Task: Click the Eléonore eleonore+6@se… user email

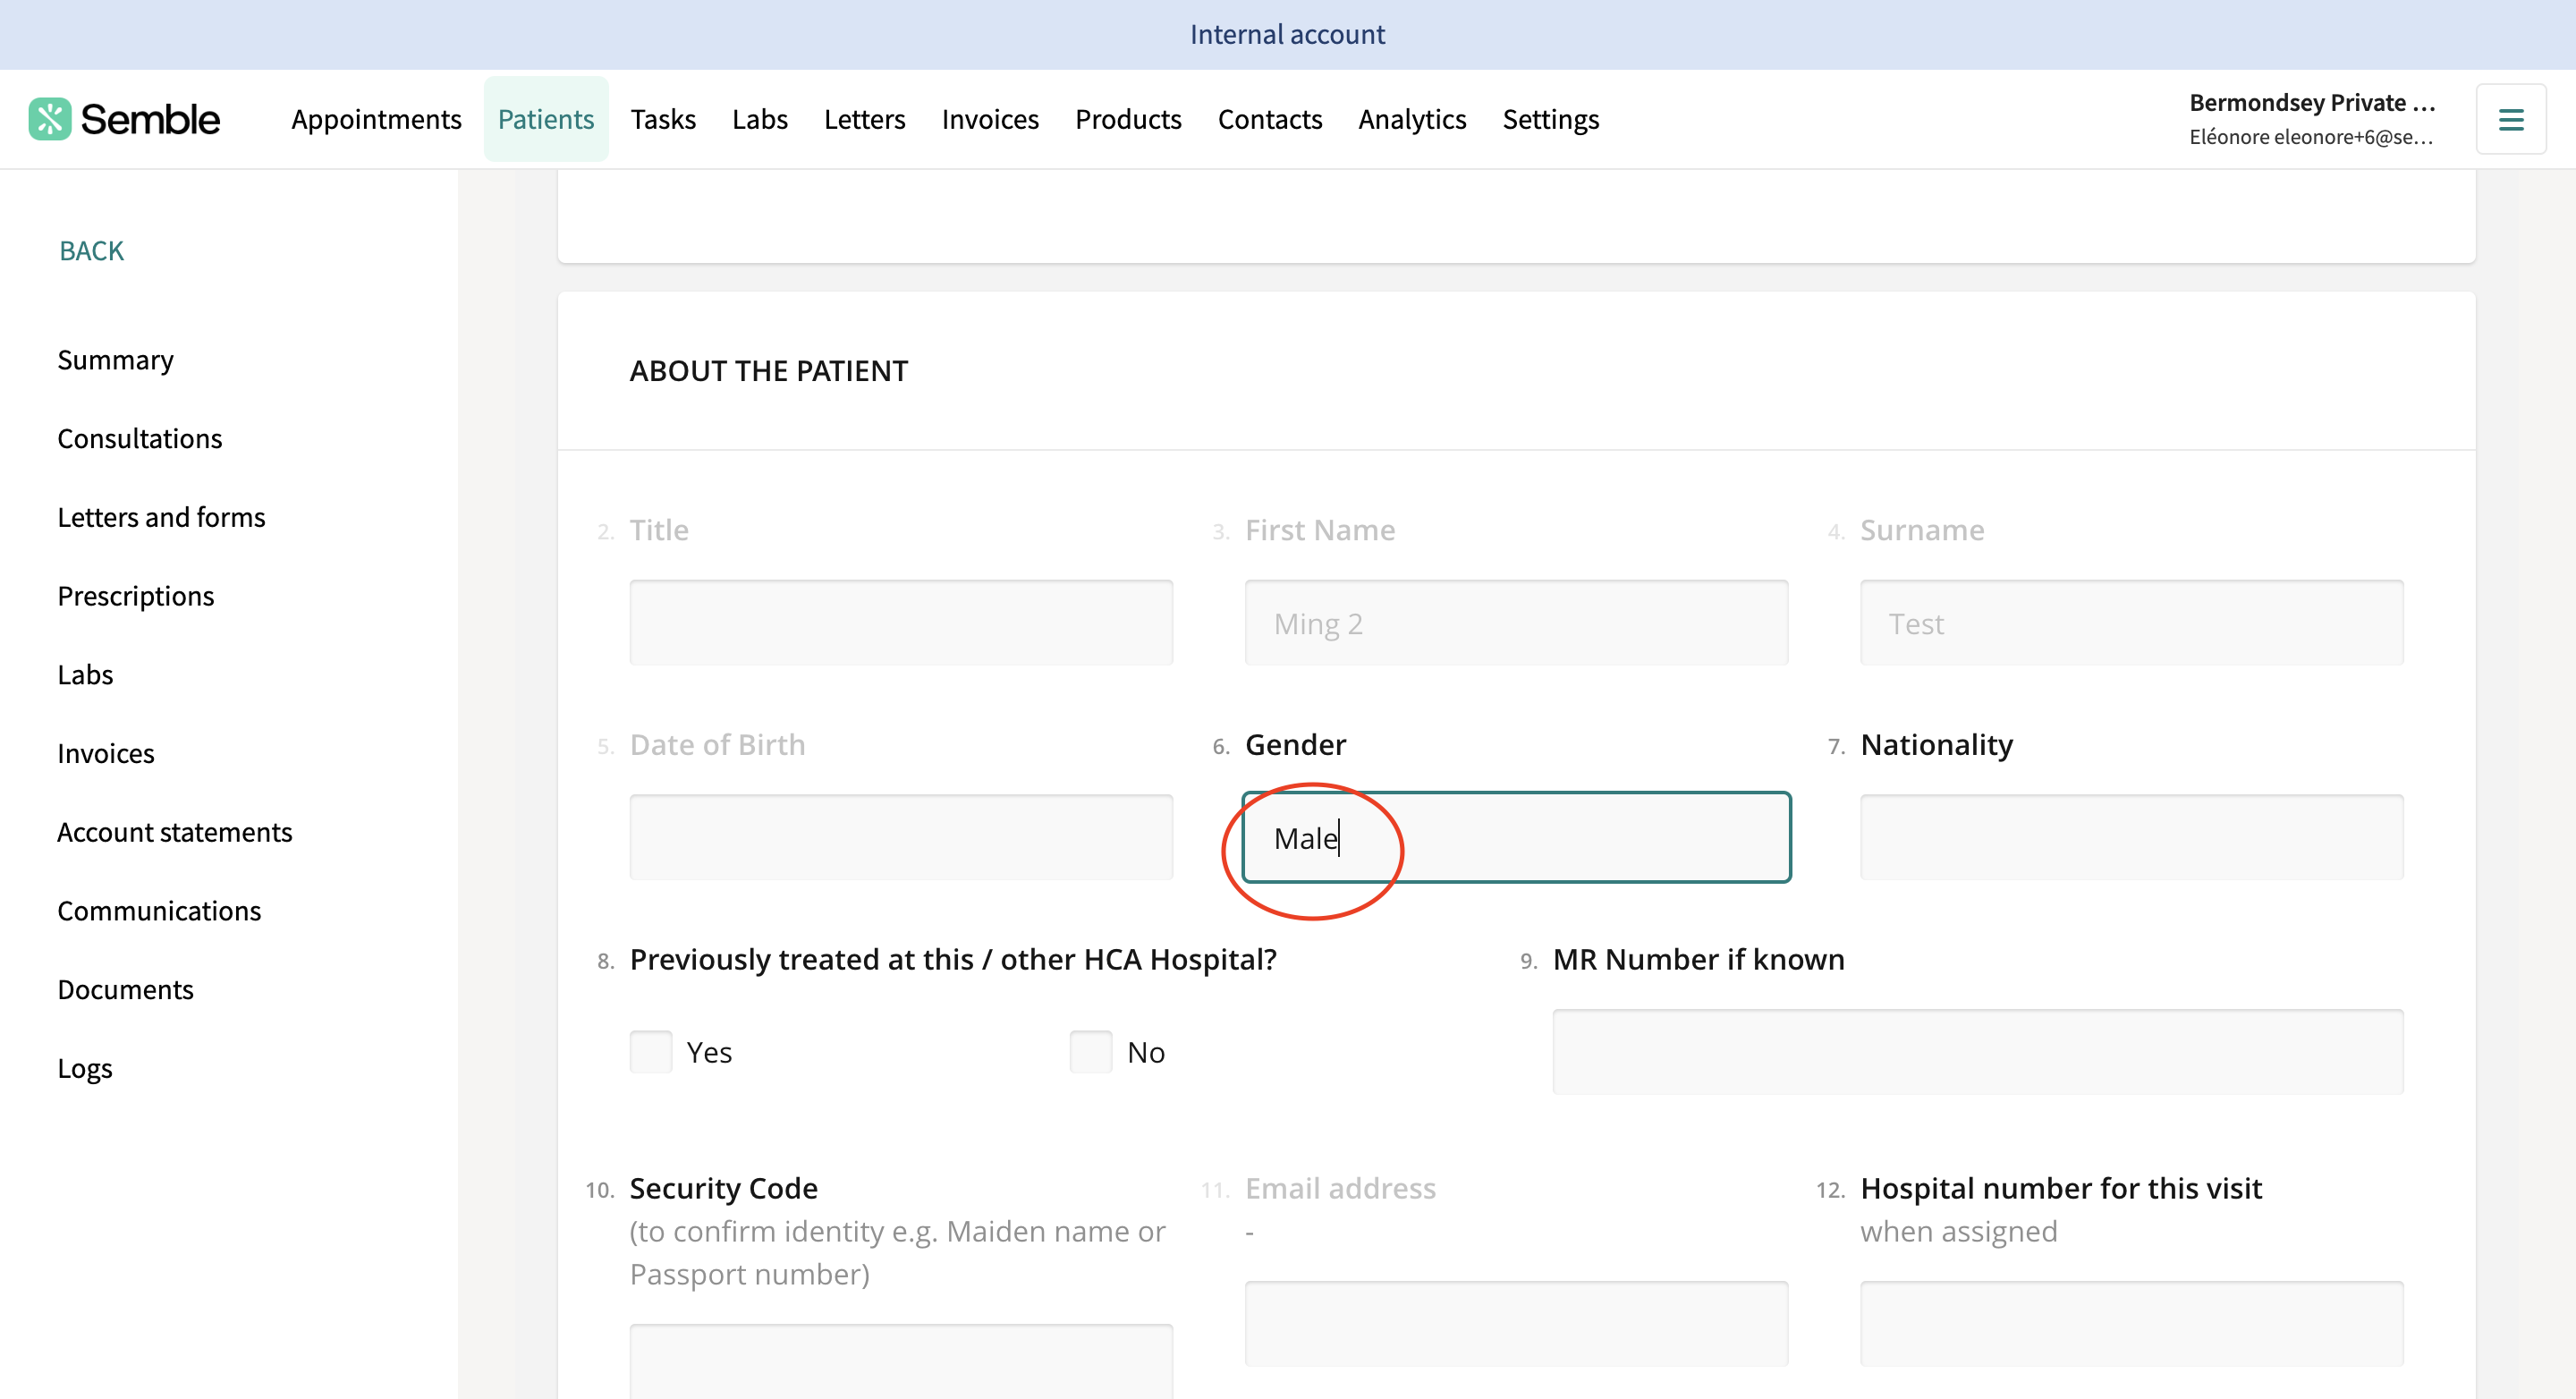Action: tap(2311, 137)
